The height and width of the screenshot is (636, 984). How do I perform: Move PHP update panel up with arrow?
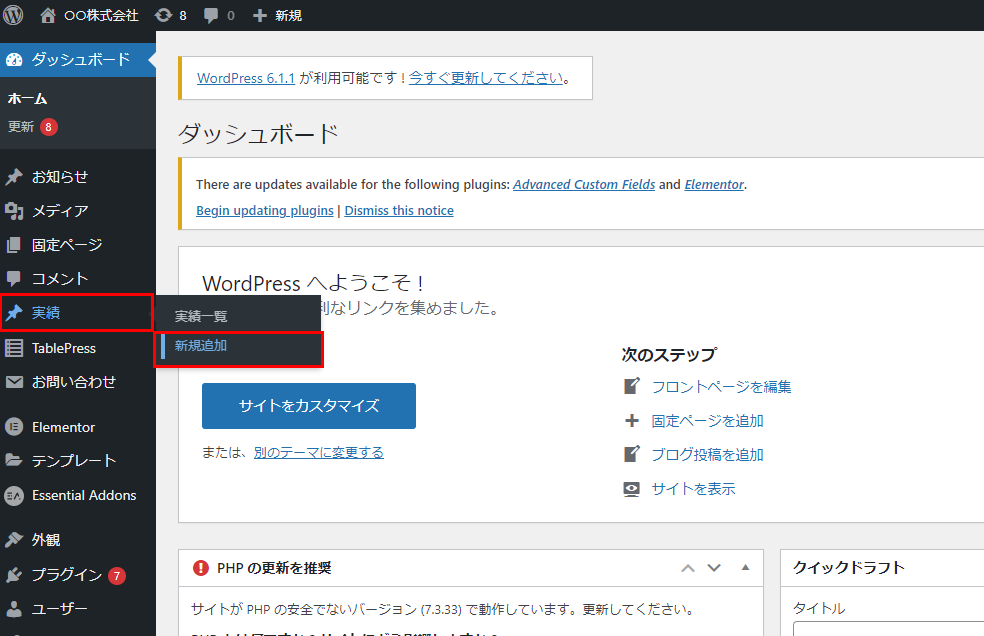pyautogui.click(x=687, y=568)
